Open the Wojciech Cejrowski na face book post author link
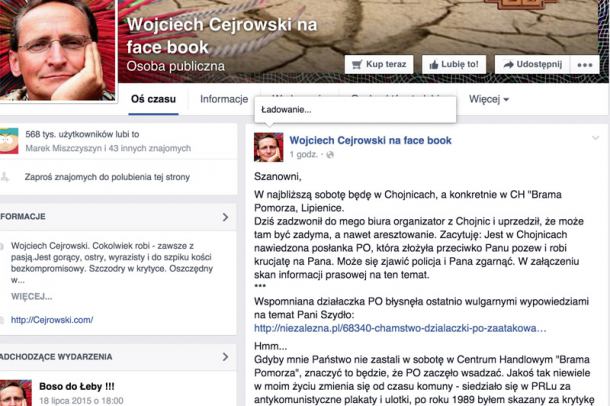610x406 pixels. [x=370, y=140]
